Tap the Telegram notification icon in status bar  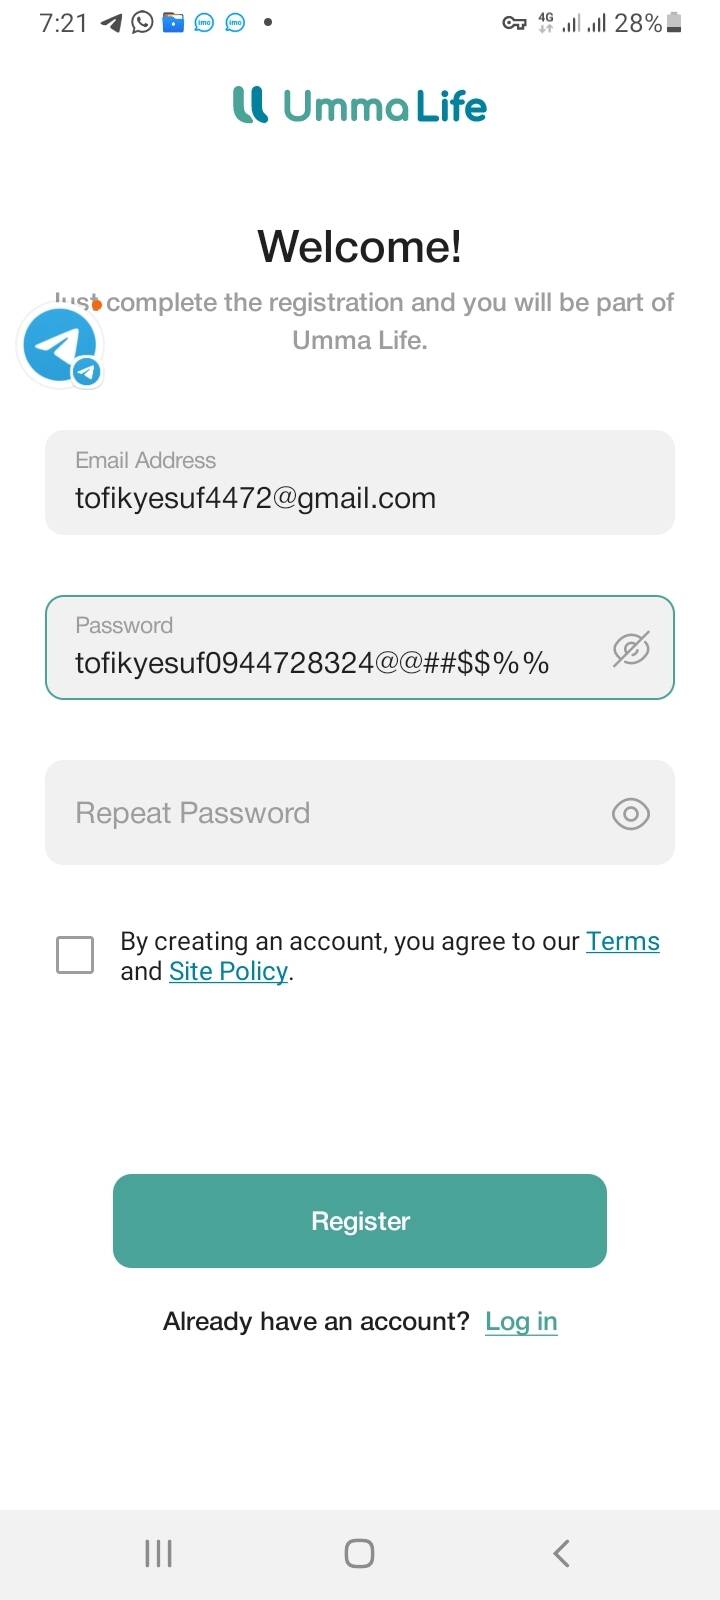[x=112, y=22]
